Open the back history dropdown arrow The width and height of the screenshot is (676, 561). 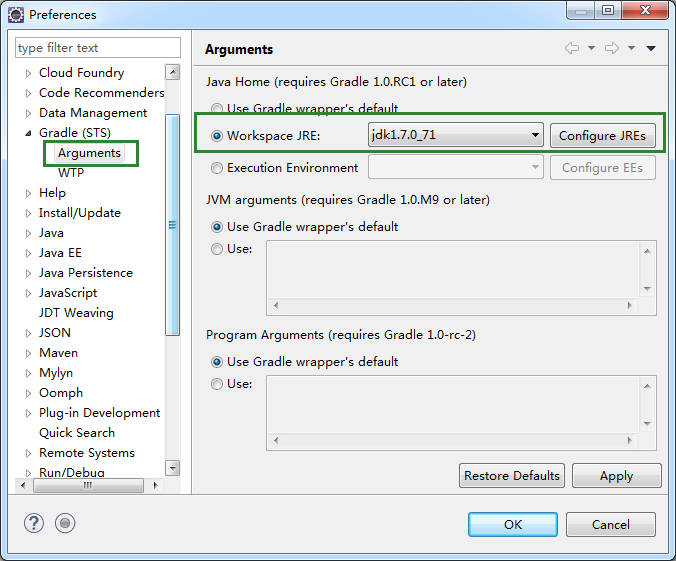(592, 48)
